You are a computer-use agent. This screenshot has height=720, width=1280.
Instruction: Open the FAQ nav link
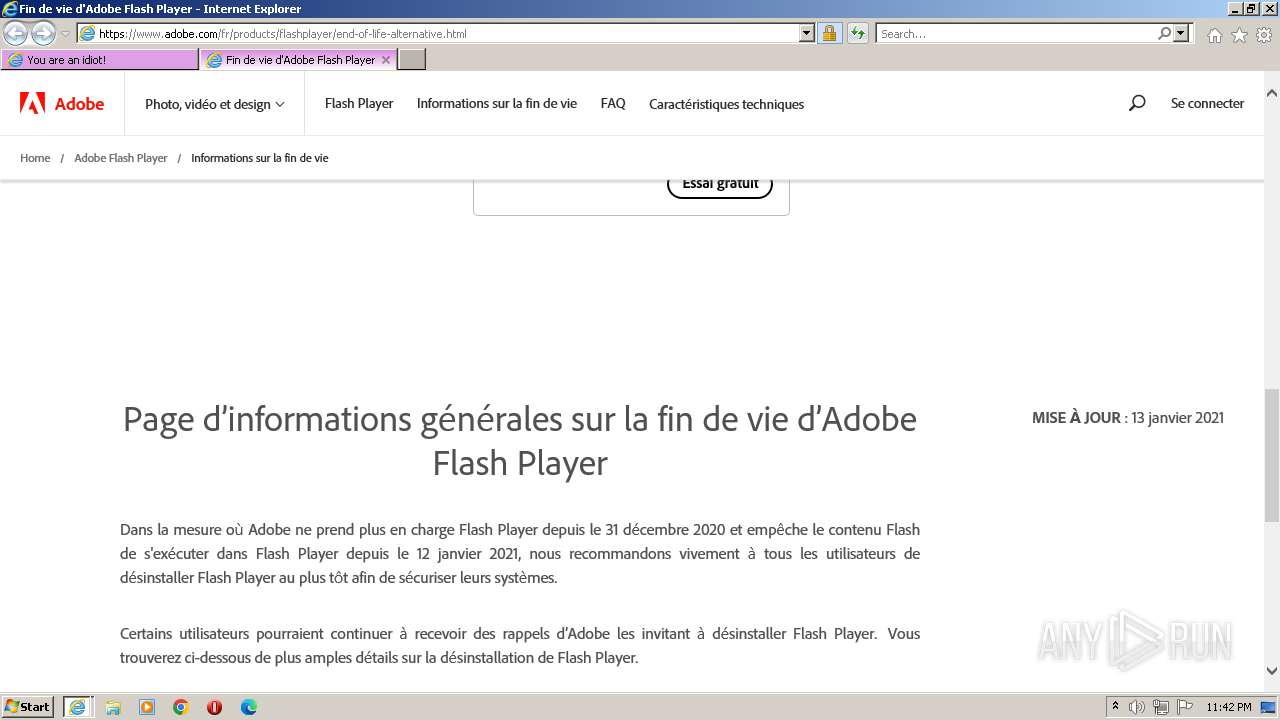click(x=613, y=103)
